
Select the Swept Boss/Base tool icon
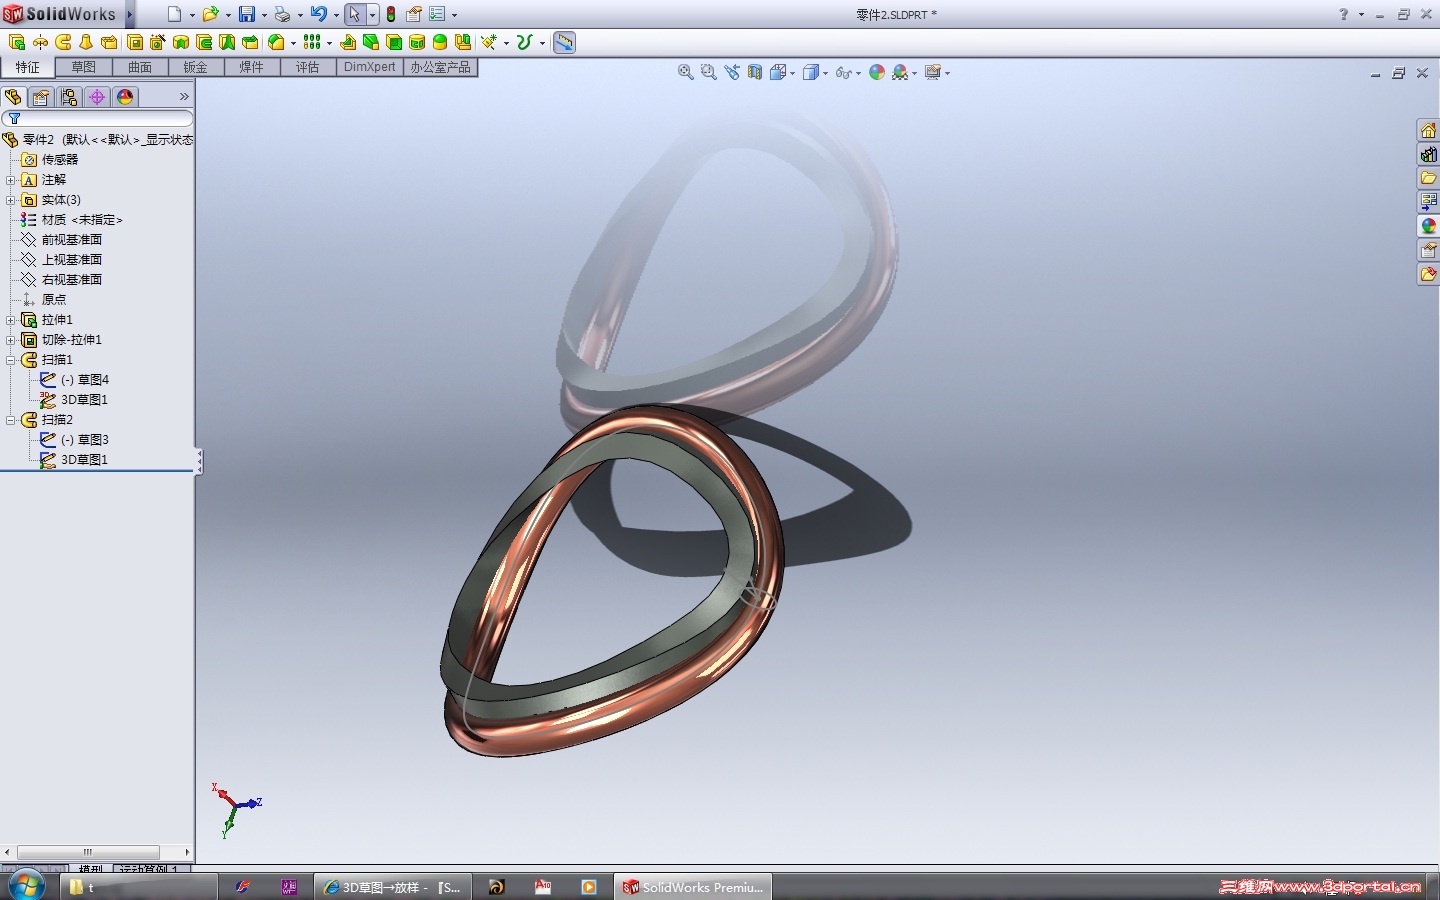pyautogui.click(x=63, y=42)
